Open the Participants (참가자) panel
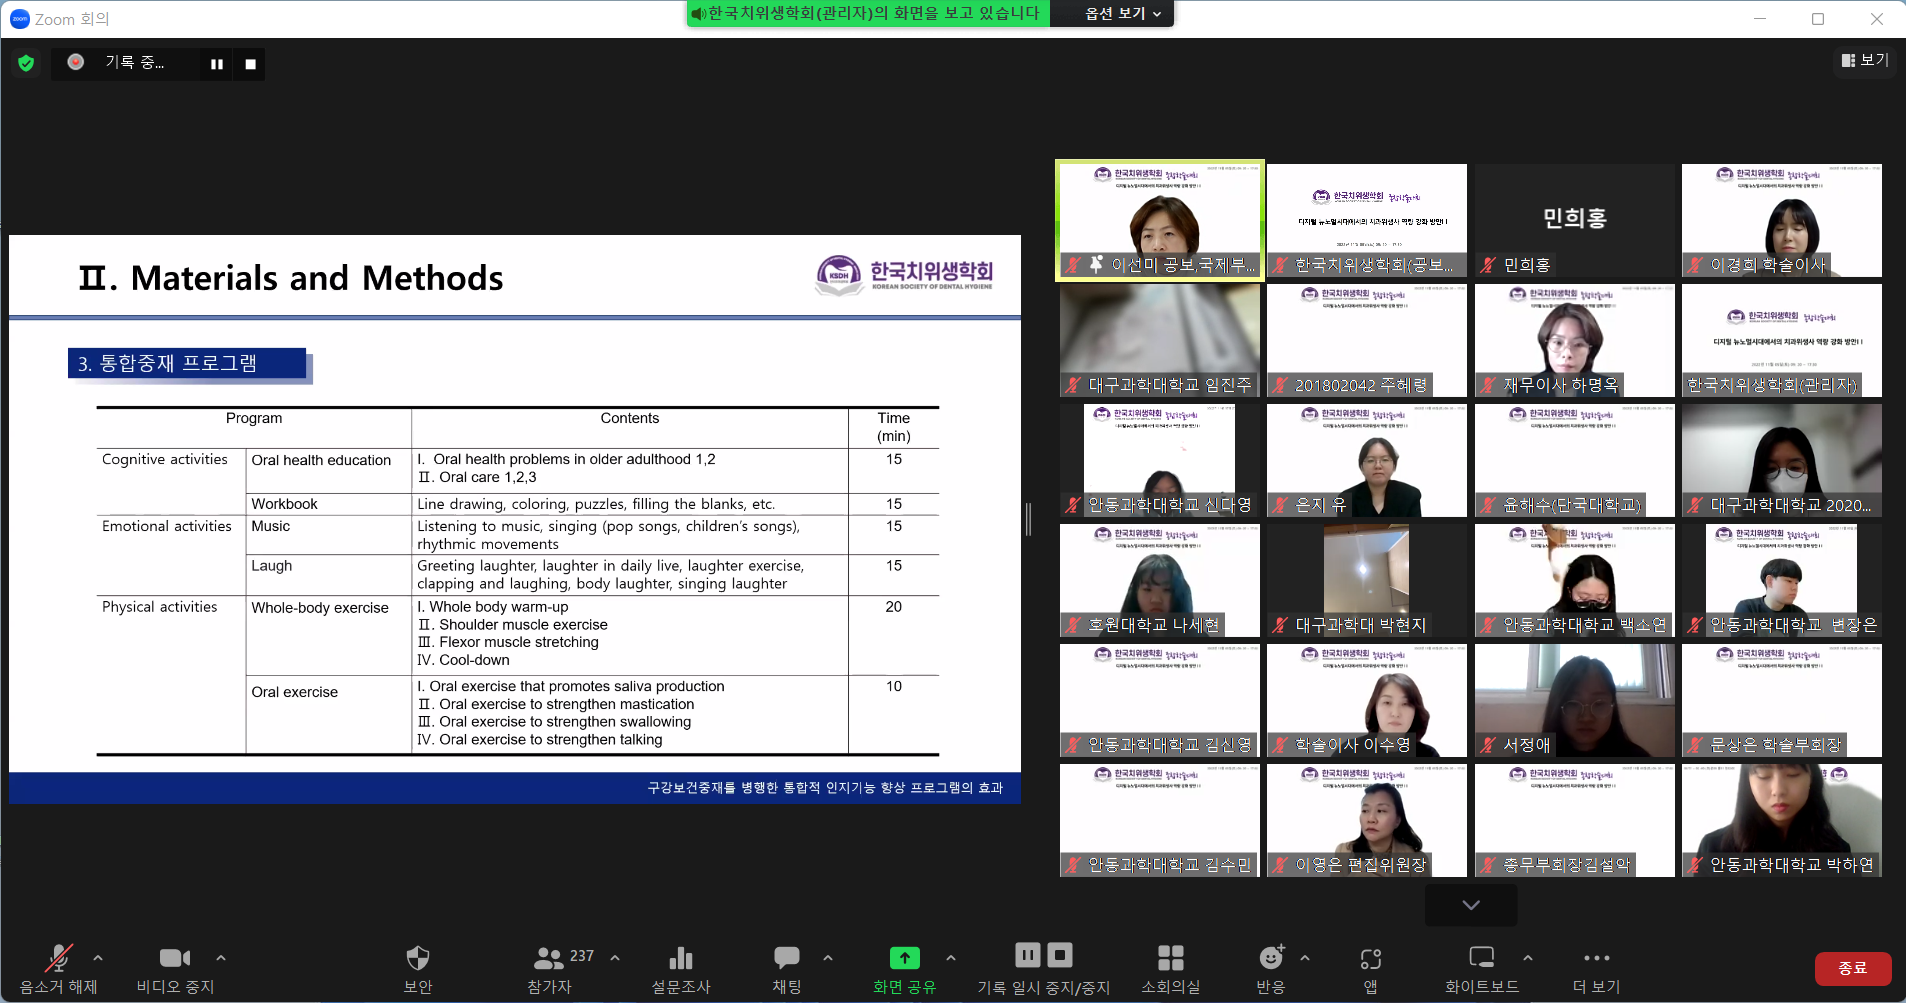 (549, 959)
